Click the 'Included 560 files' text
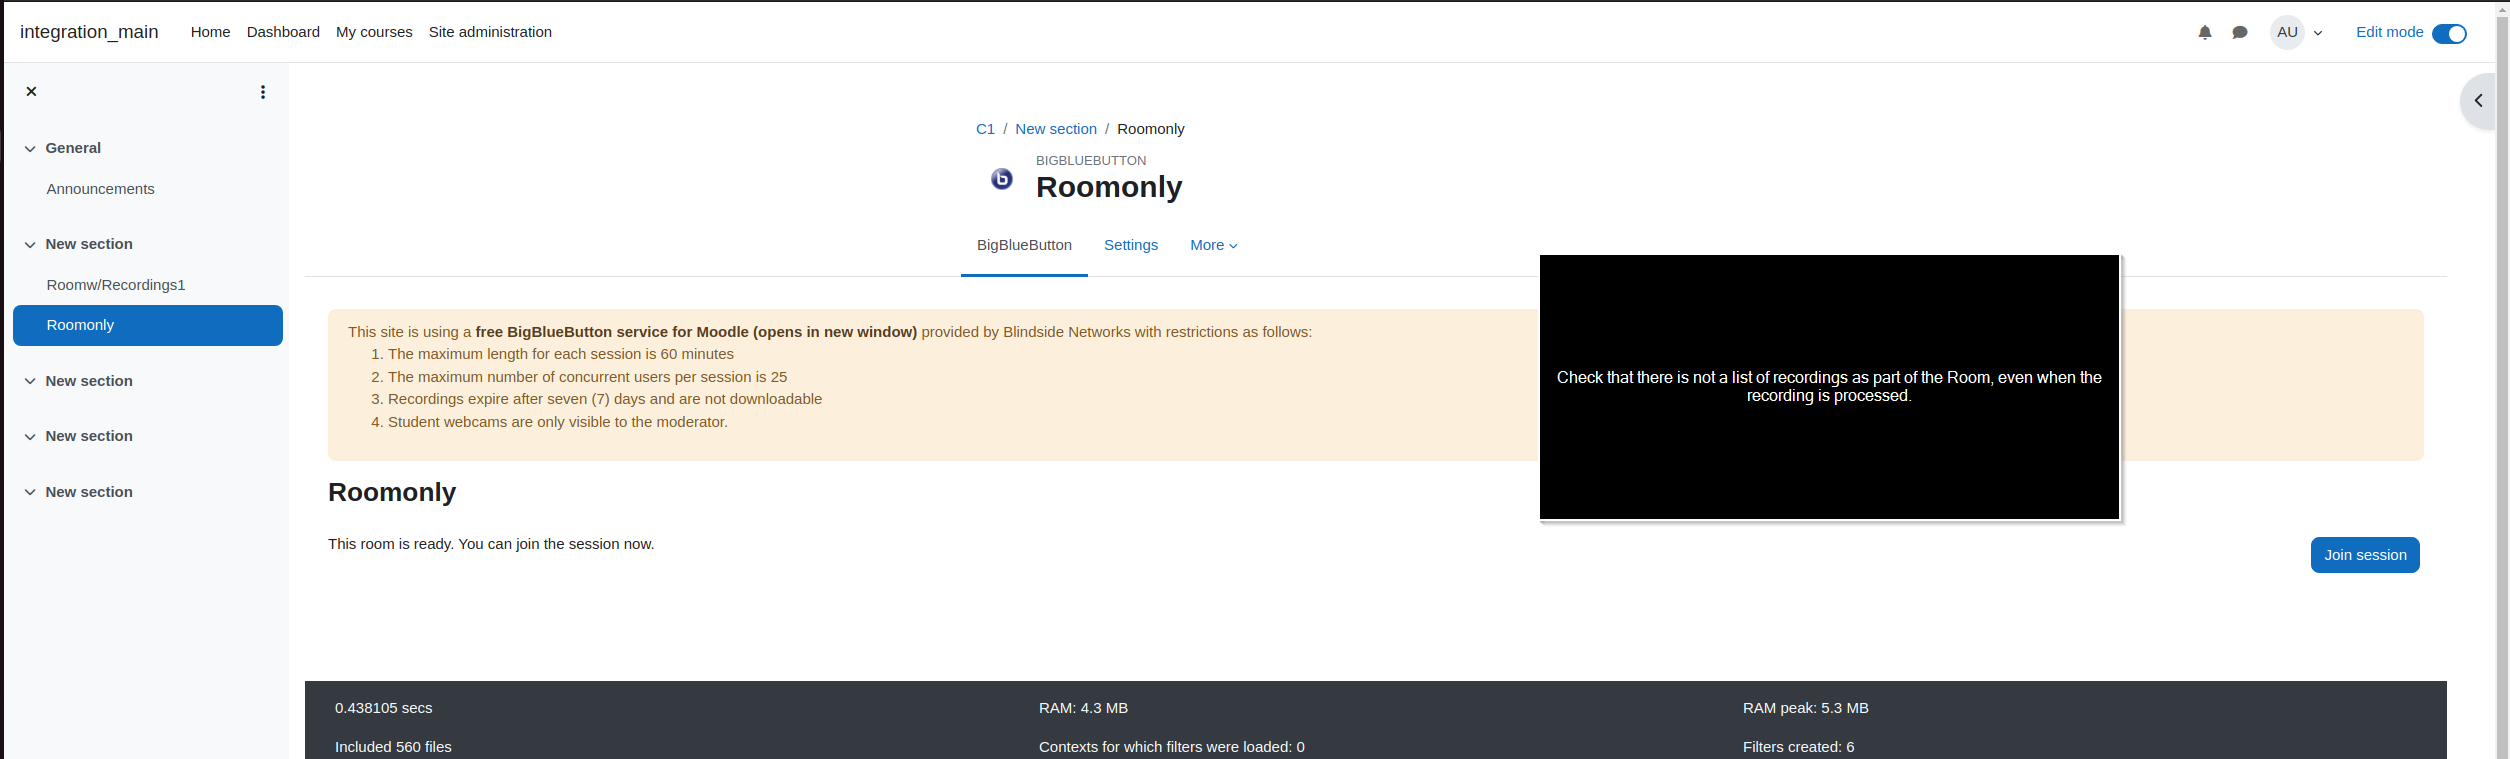2510x759 pixels. coord(393,747)
